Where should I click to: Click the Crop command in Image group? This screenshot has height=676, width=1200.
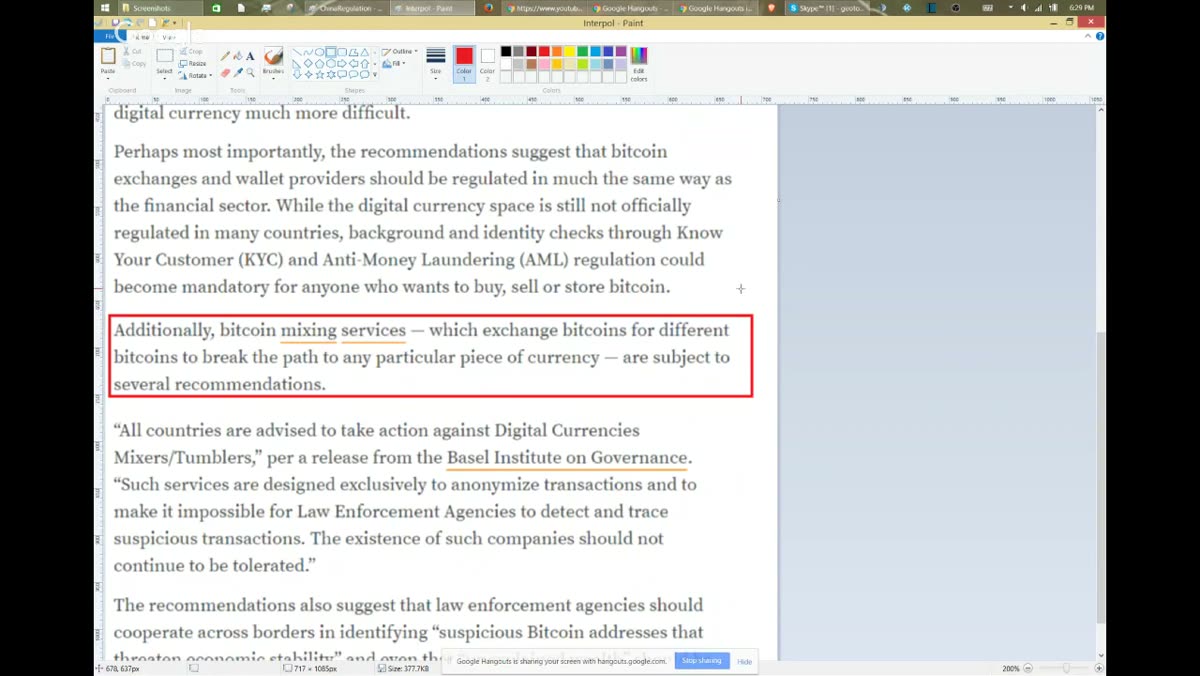(190, 51)
